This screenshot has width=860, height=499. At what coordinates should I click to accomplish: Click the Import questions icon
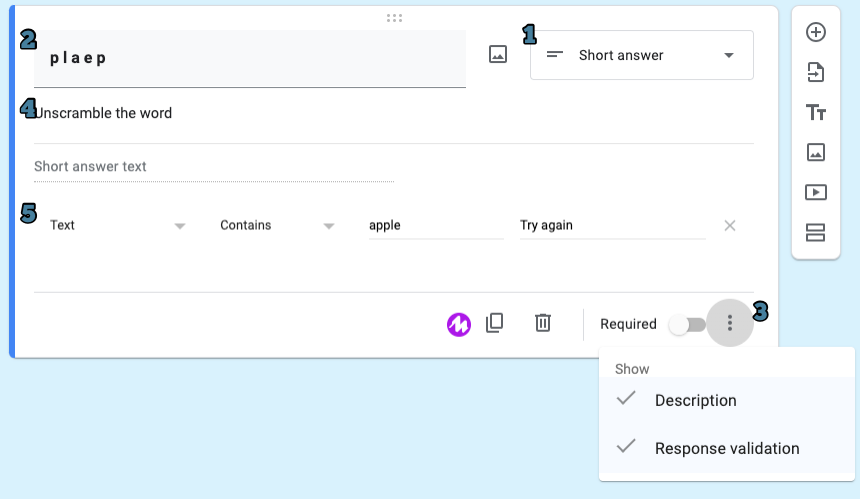815,72
